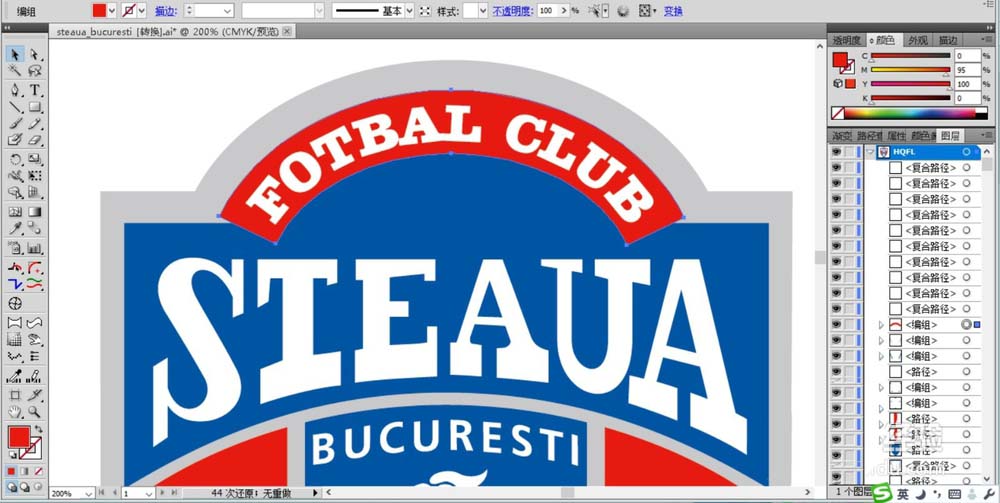Select the Pen tool

15,90
